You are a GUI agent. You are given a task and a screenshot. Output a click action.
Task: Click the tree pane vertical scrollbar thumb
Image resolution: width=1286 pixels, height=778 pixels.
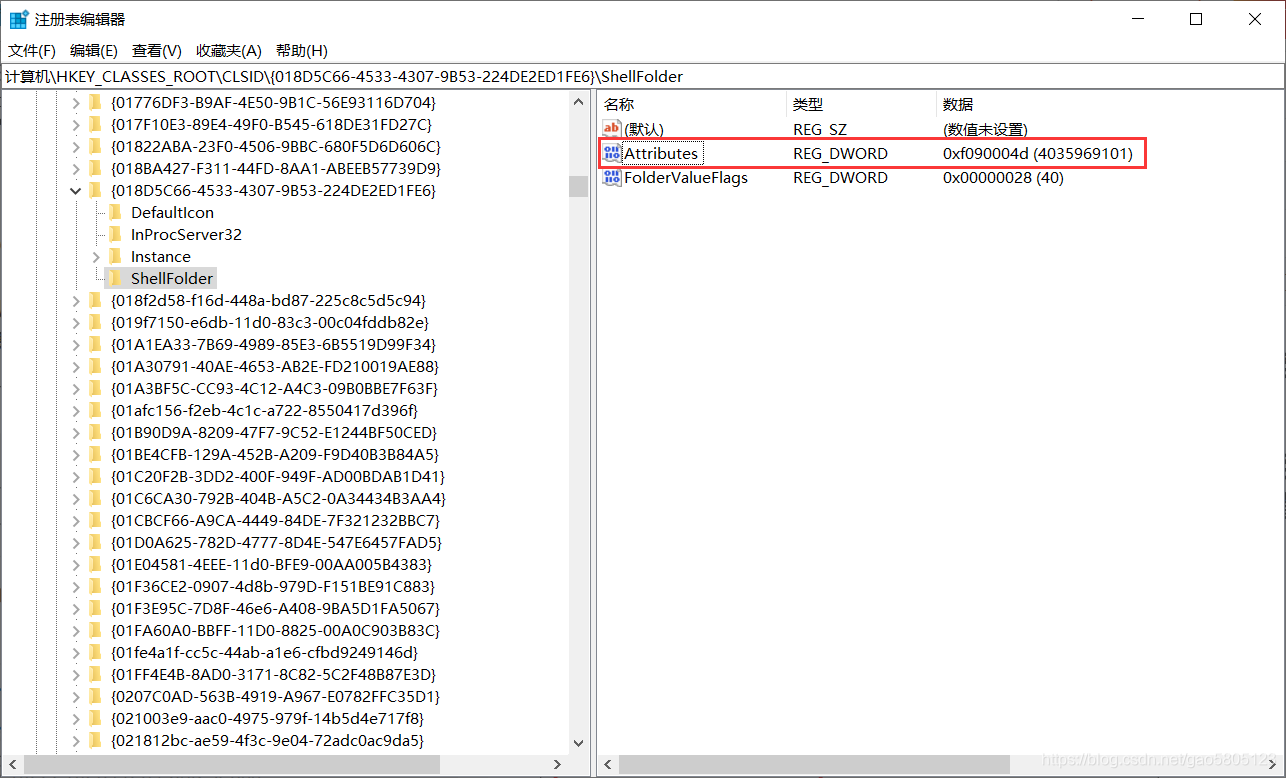[578, 187]
